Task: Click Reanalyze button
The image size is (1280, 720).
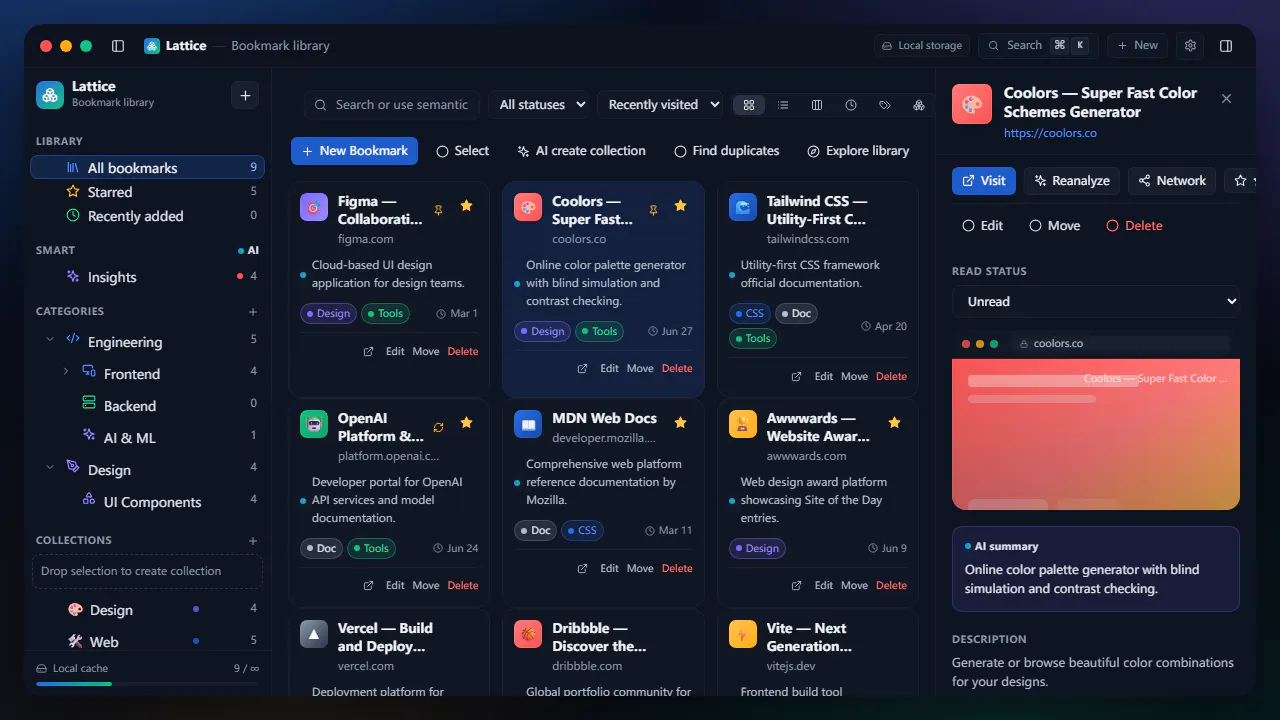Action: click(1072, 181)
